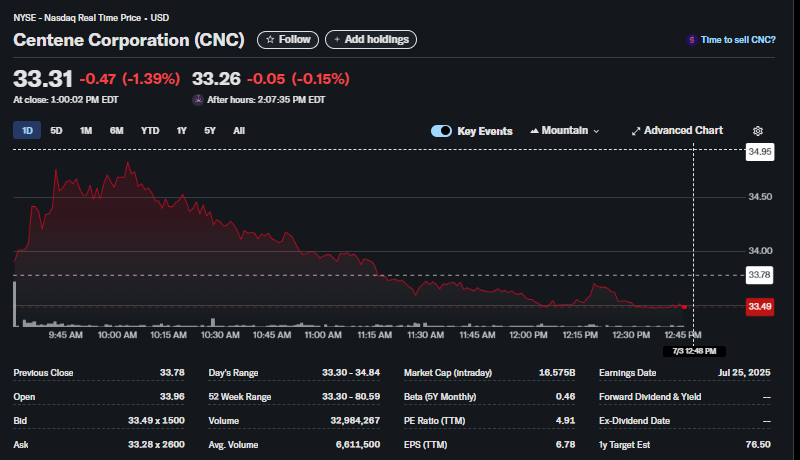Click Earnings Date value Jul 25, 2025
800x460 pixels.
click(x=744, y=373)
